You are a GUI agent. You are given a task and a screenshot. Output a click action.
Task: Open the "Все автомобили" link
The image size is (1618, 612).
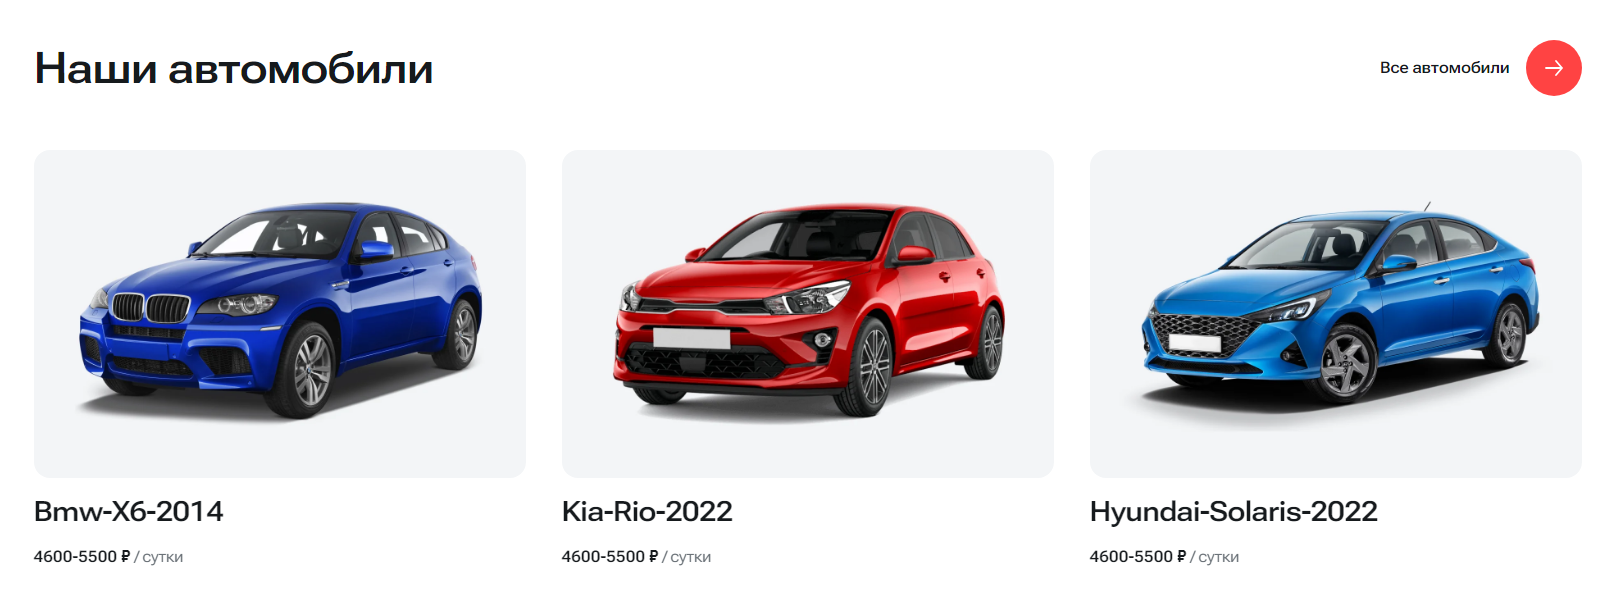[1444, 68]
